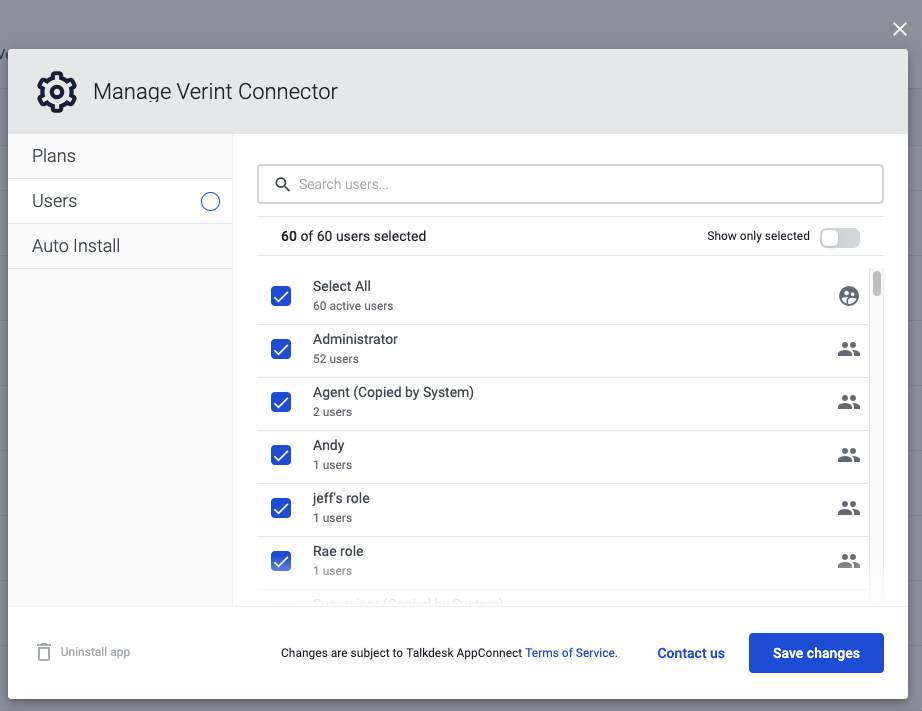Click the group icon for Agent (Copied by System)

point(848,402)
